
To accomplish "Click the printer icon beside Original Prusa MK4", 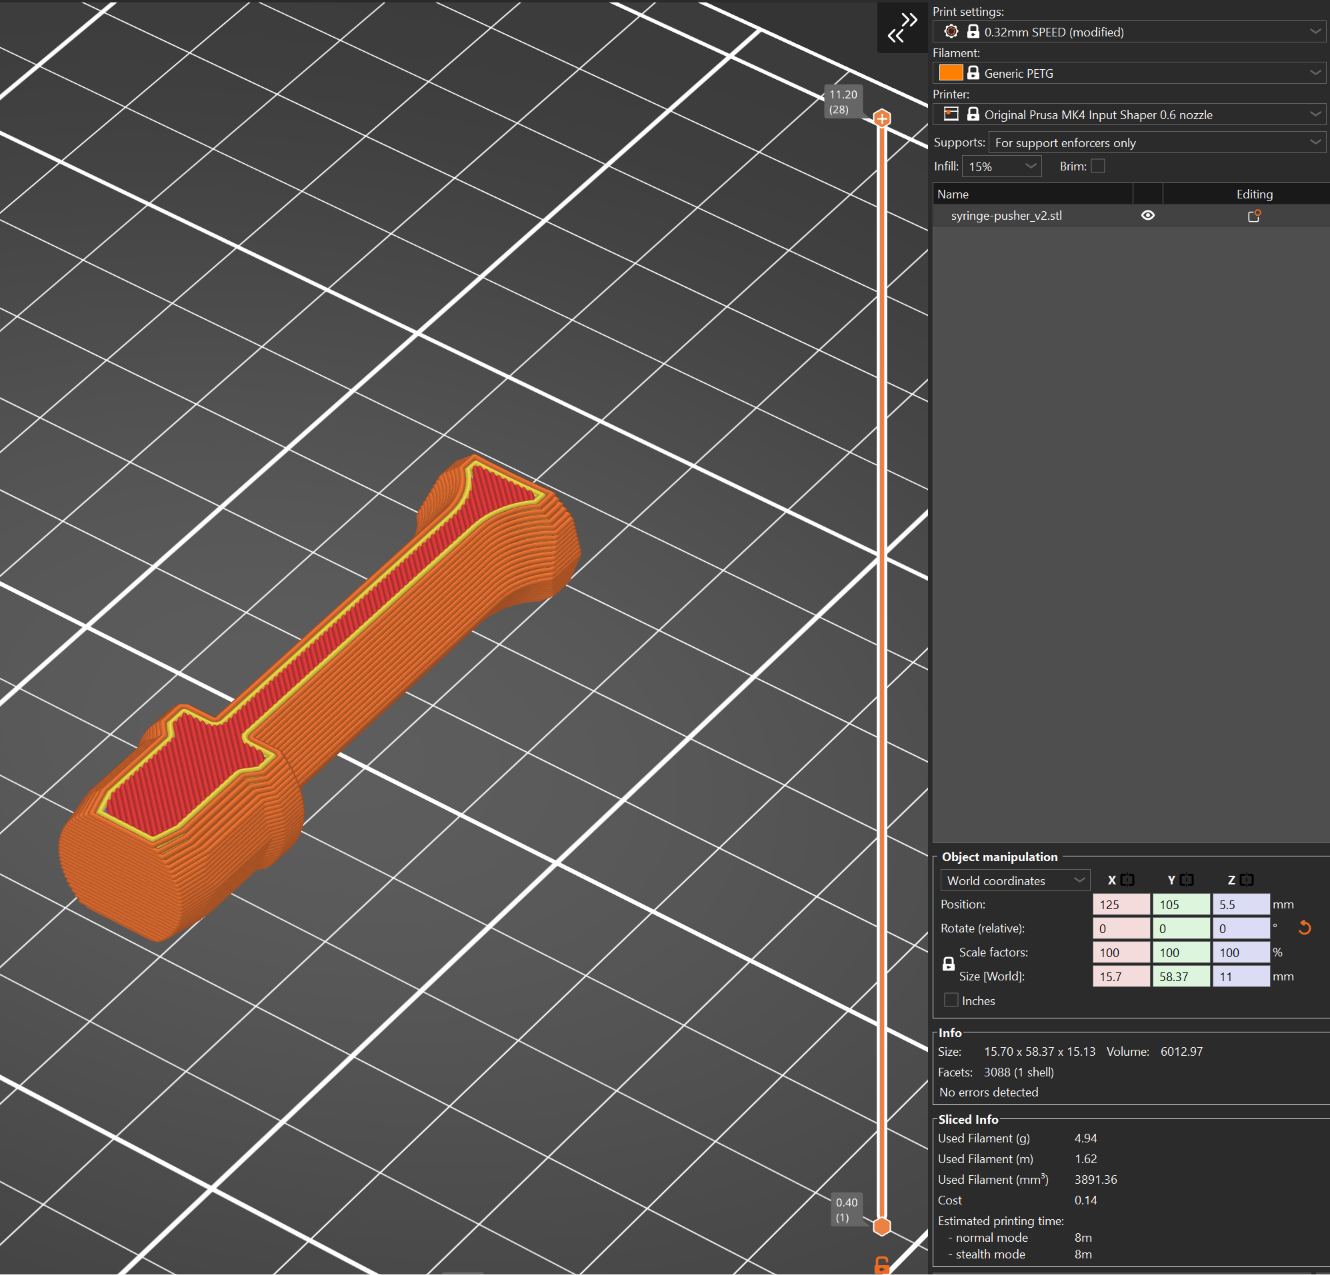I will click(951, 114).
